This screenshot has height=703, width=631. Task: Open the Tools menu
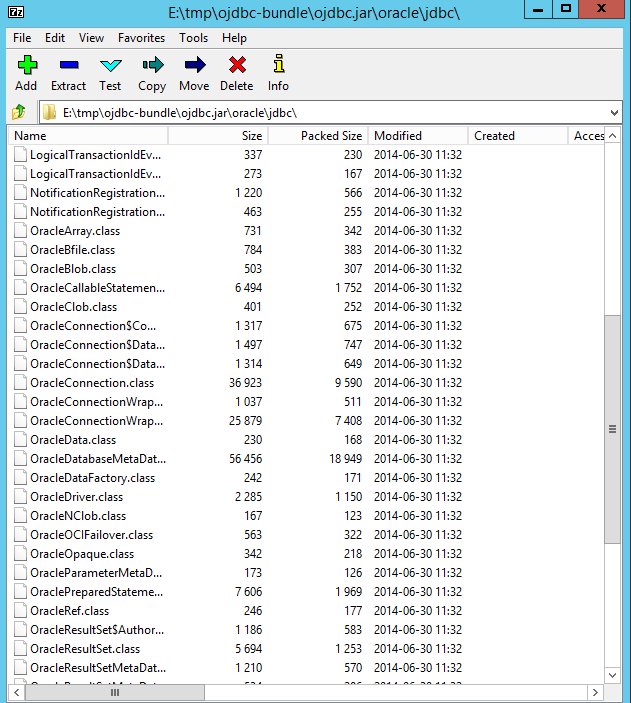pyautogui.click(x=193, y=38)
